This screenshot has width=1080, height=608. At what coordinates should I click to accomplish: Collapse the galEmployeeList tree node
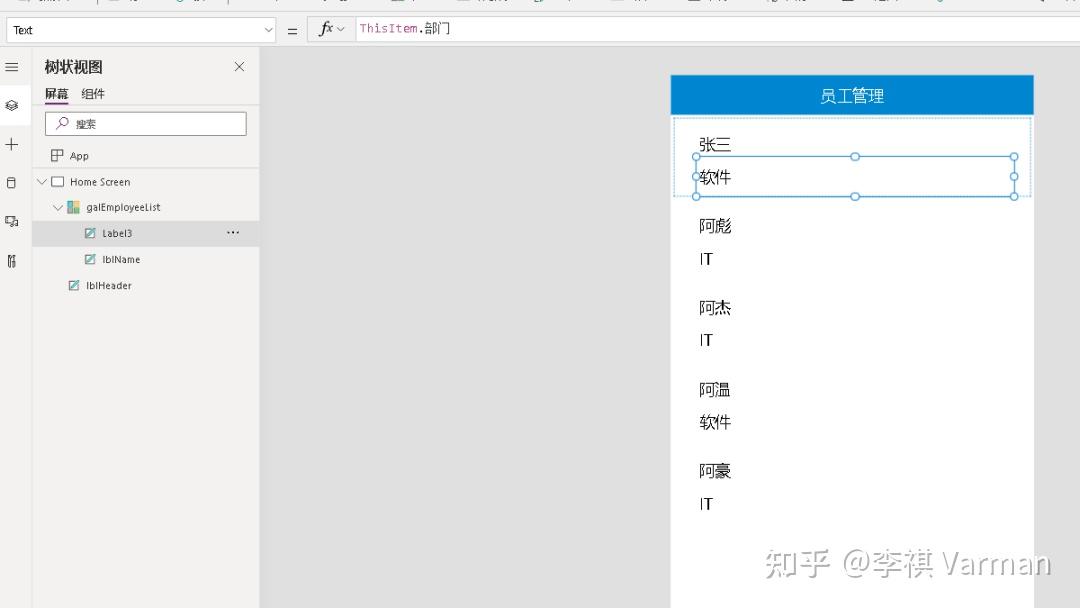tap(58, 207)
